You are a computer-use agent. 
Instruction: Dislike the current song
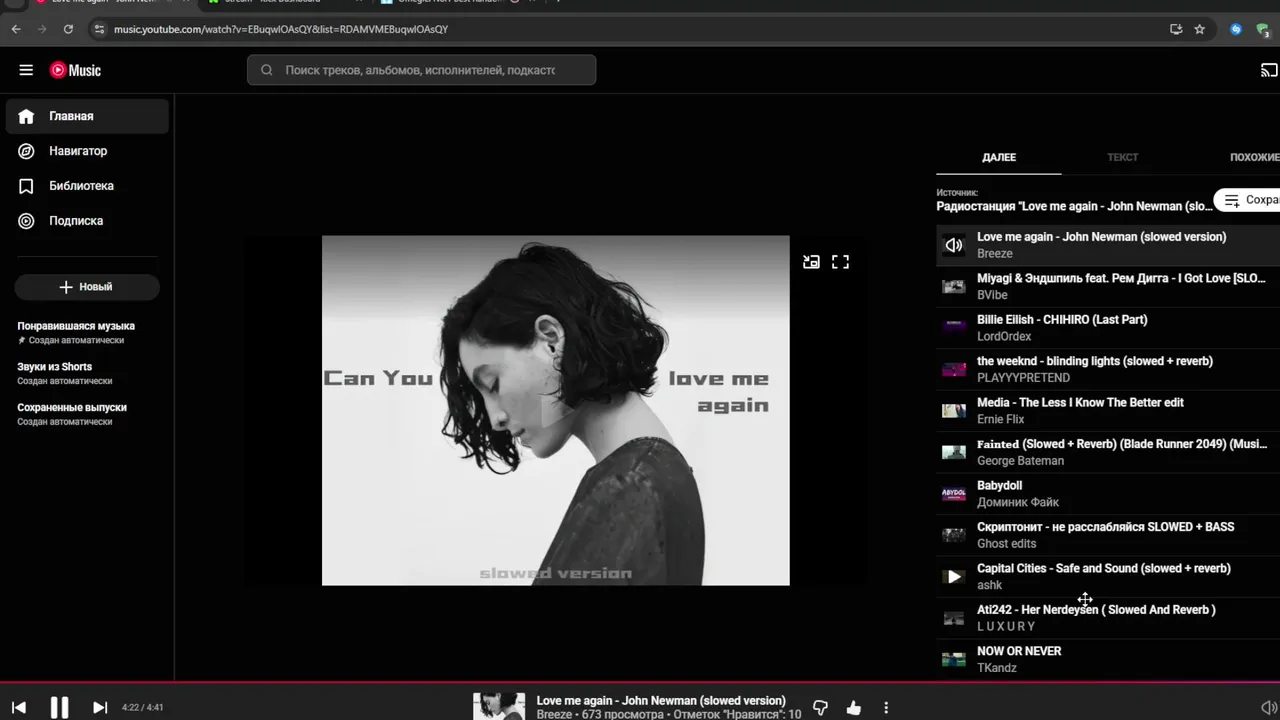[820, 708]
